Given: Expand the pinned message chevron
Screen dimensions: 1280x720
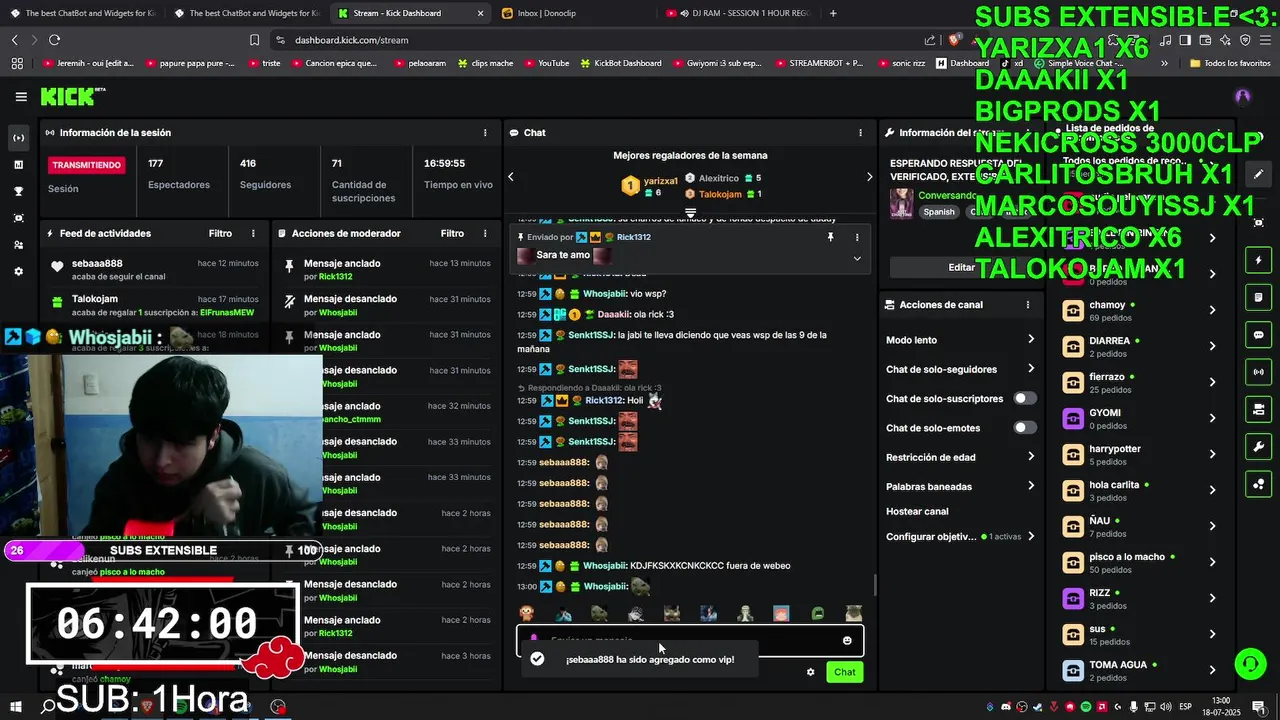Looking at the screenshot, I should coord(857,258).
